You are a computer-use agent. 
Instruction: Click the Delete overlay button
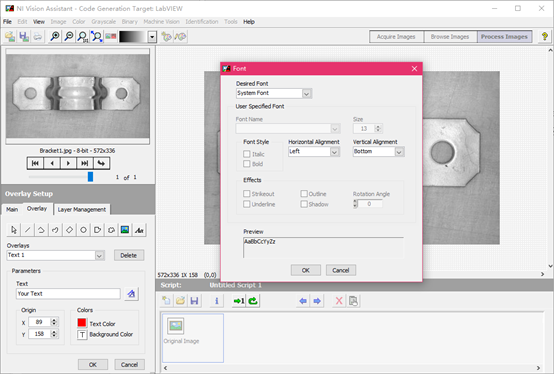[x=129, y=255]
